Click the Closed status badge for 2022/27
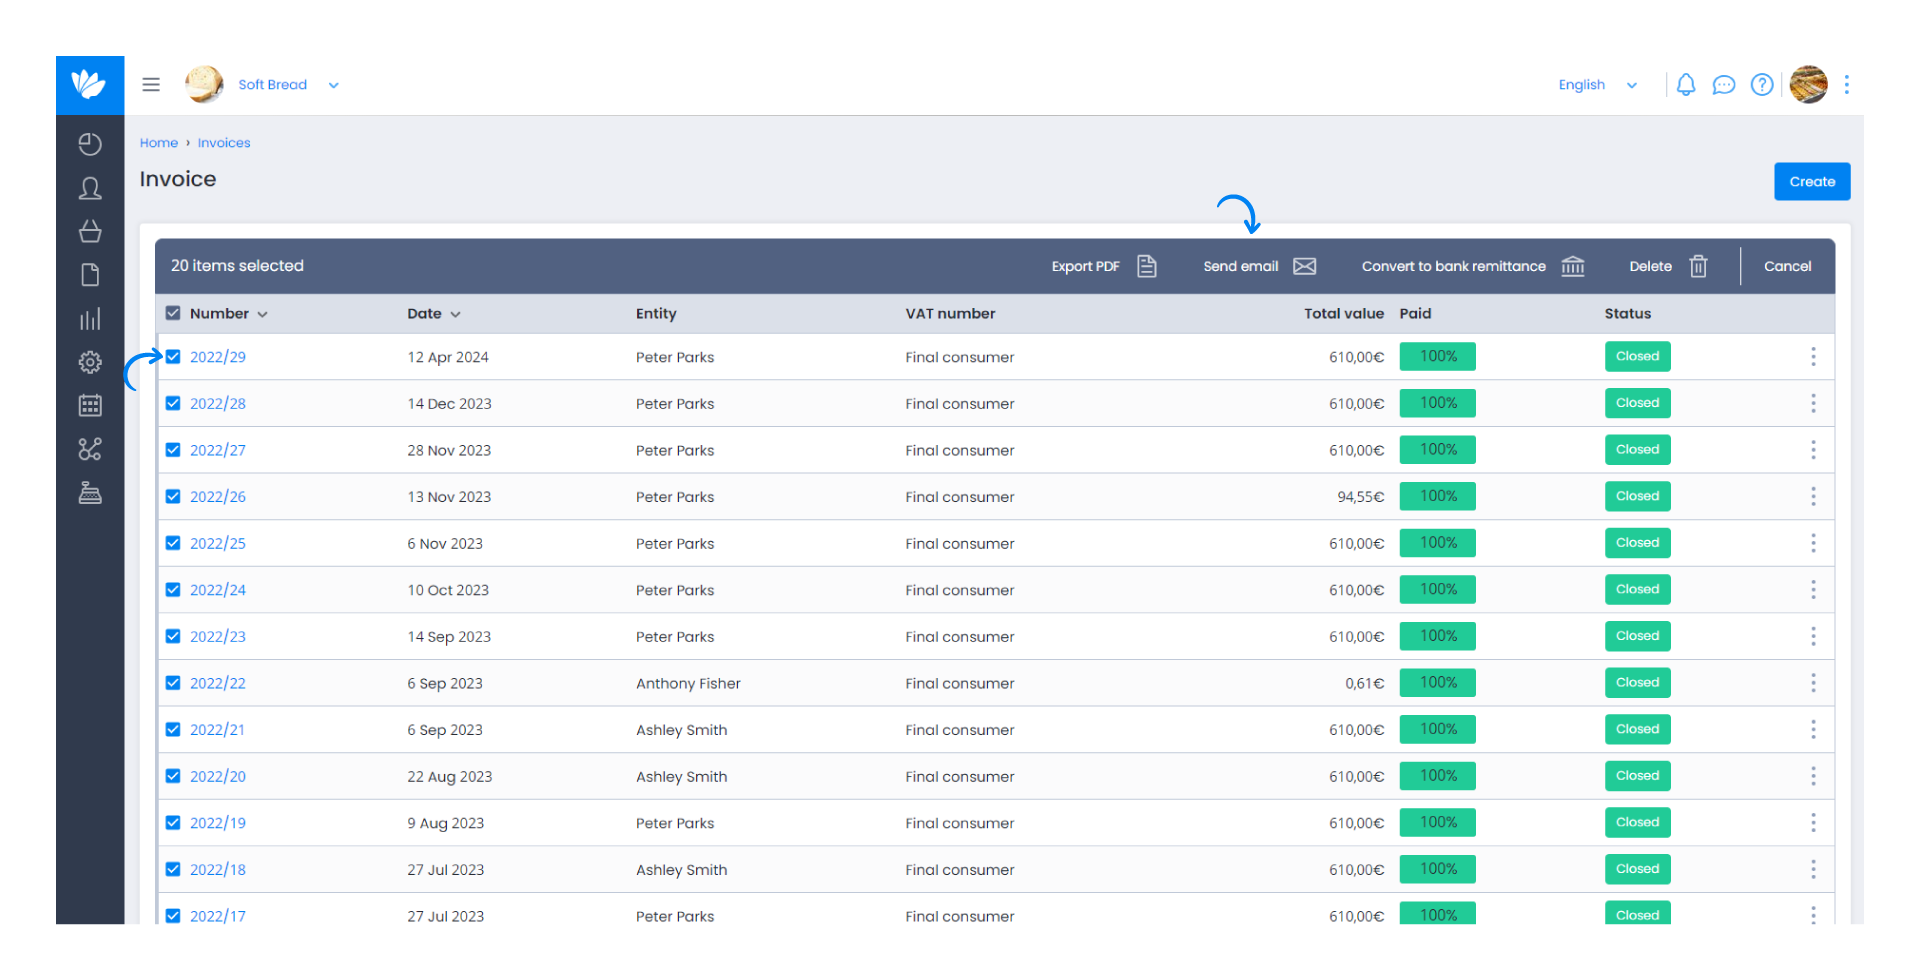Image resolution: width=1920 pixels, height=979 pixels. coord(1637,450)
